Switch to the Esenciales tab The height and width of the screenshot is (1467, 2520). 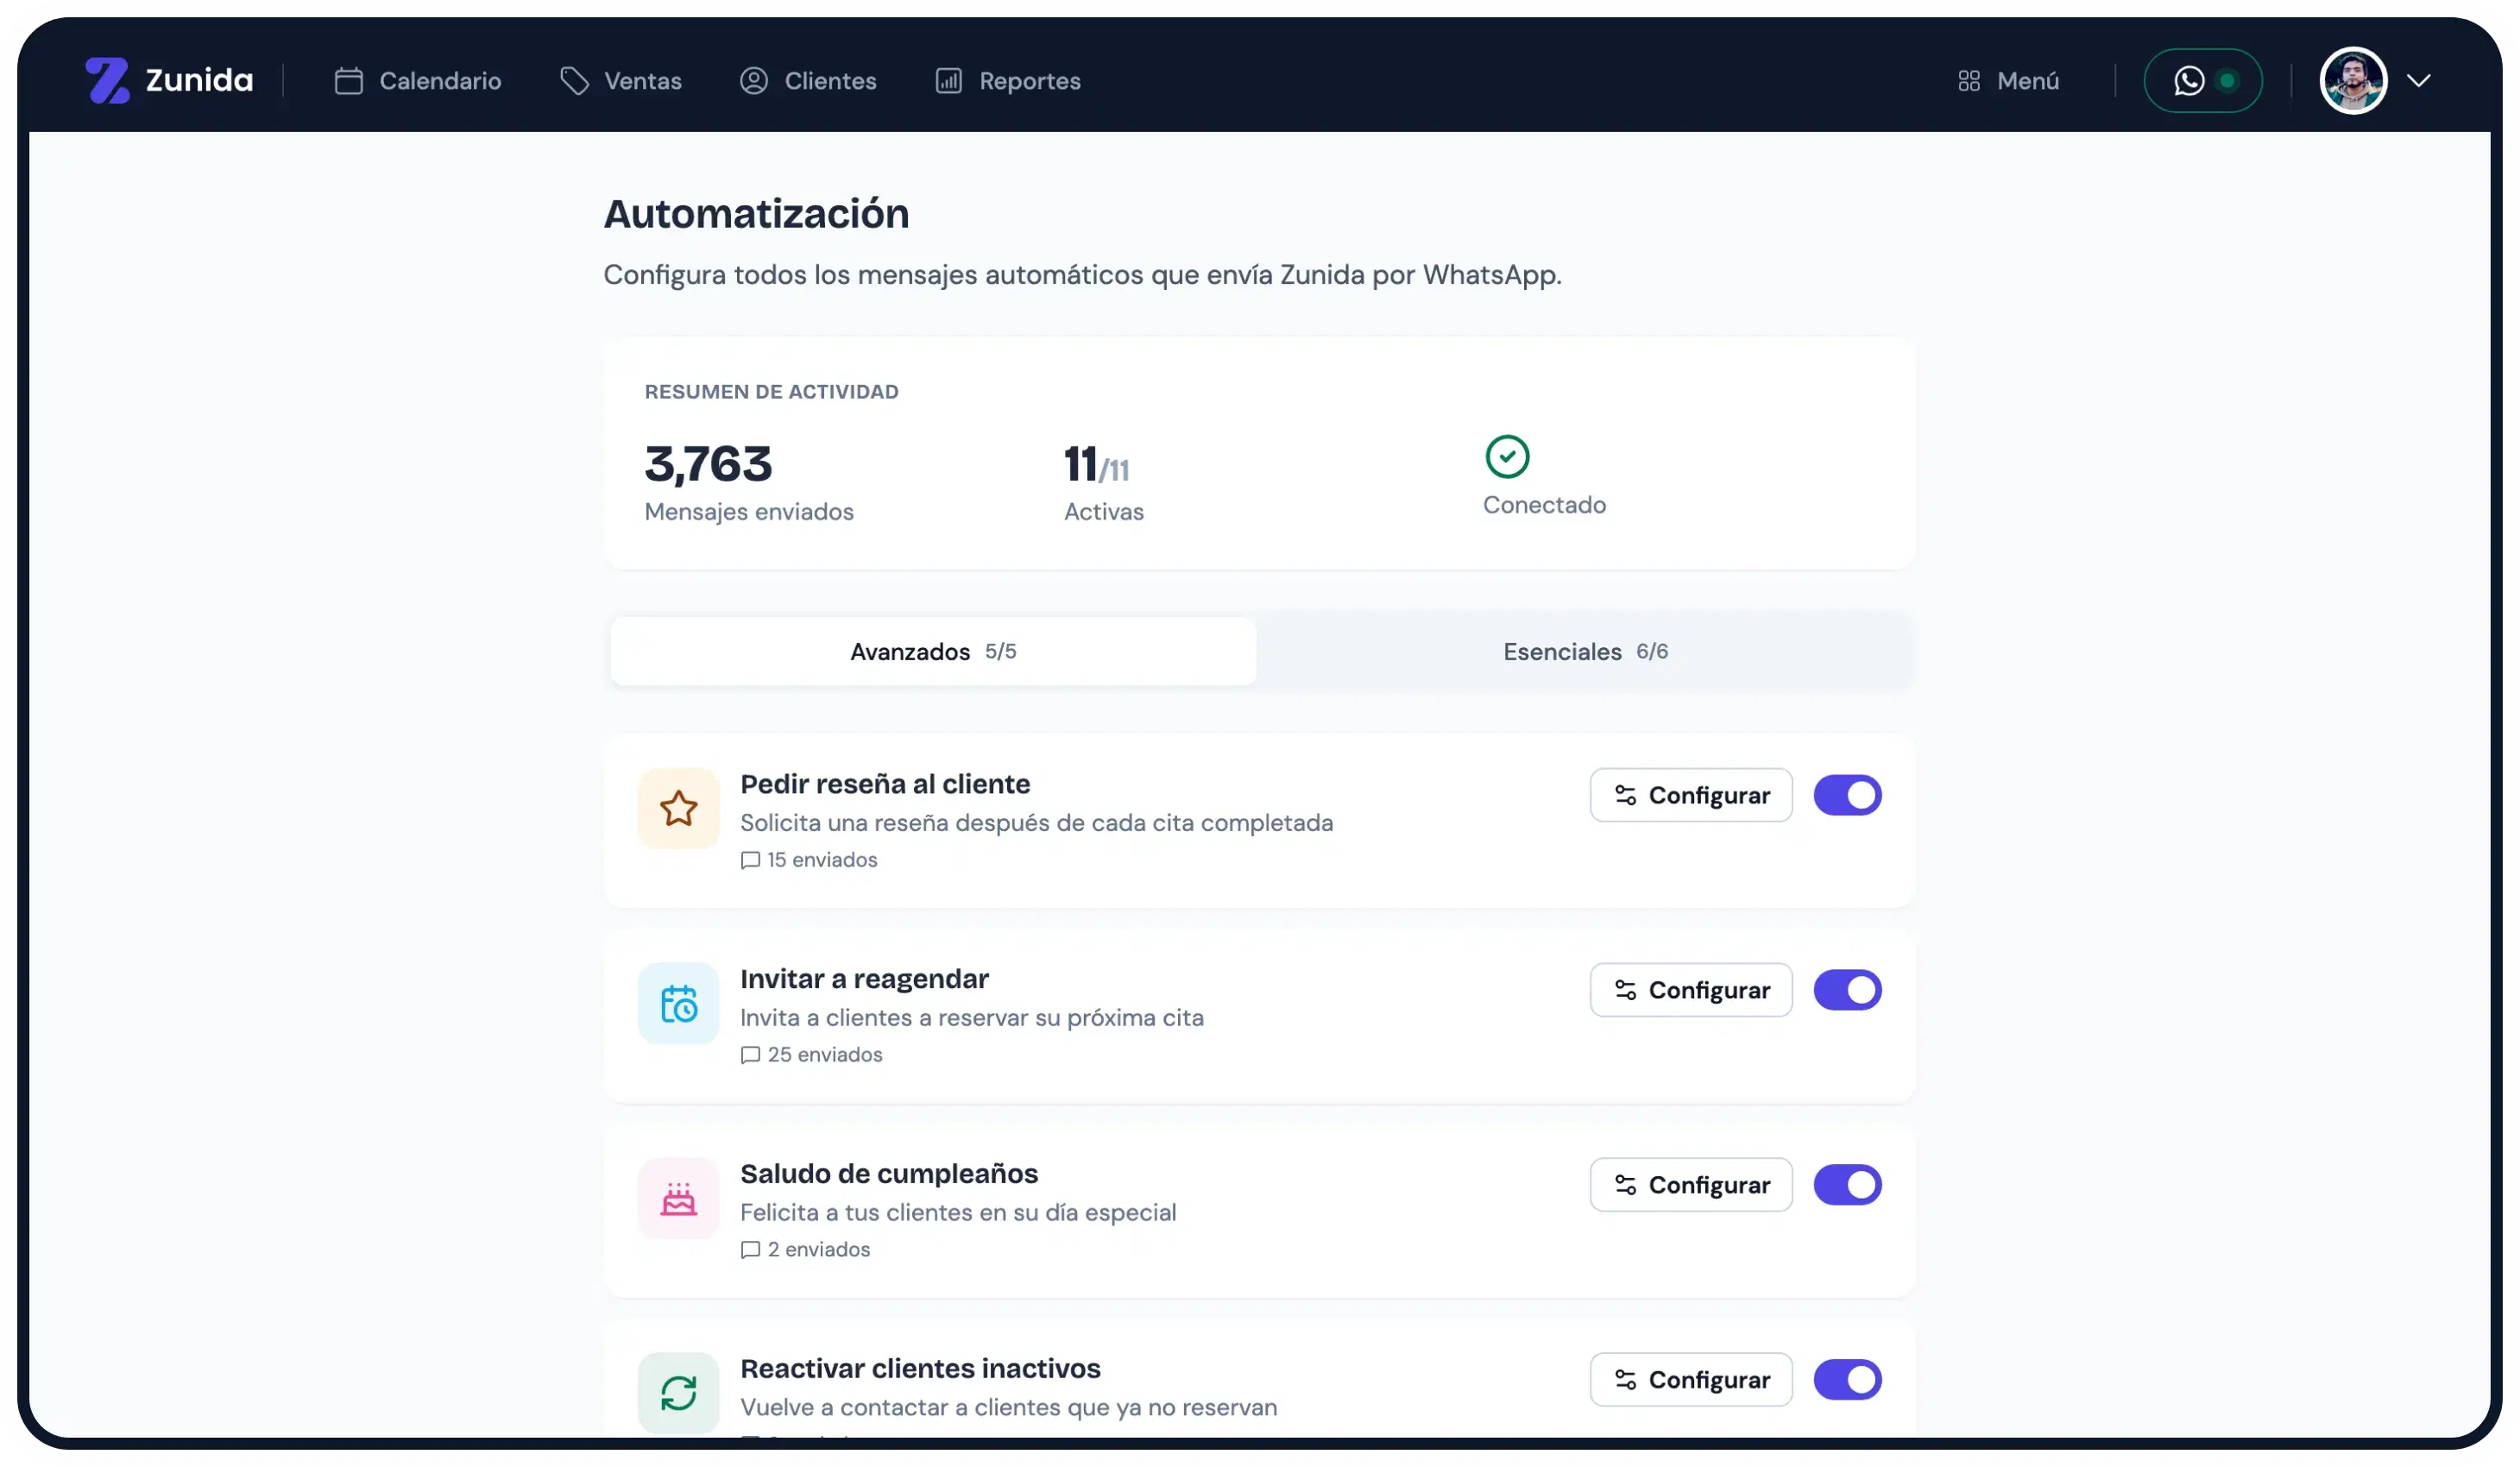coord(1585,652)
